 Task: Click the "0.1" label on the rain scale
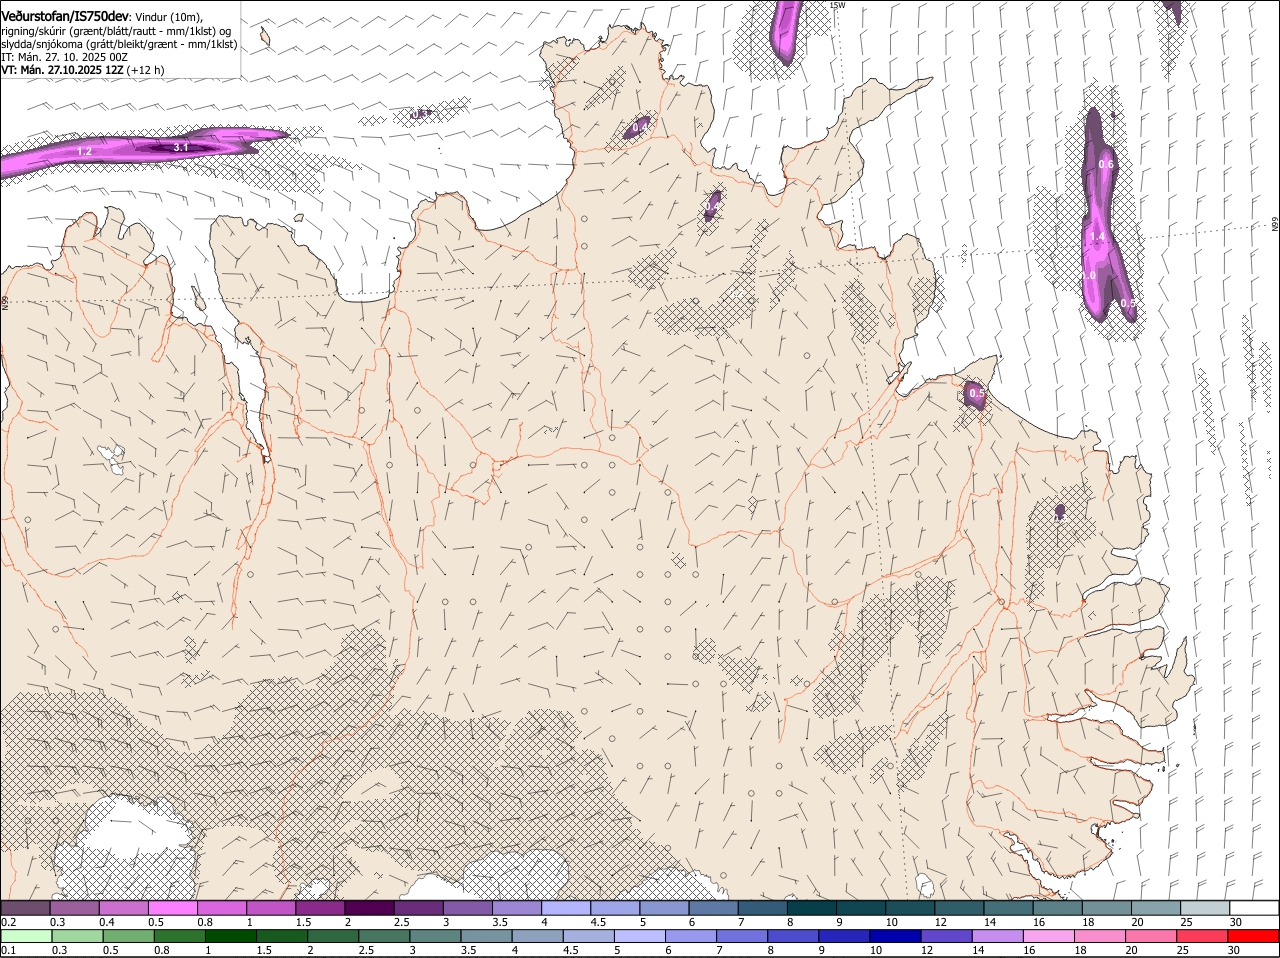point(8,950)
